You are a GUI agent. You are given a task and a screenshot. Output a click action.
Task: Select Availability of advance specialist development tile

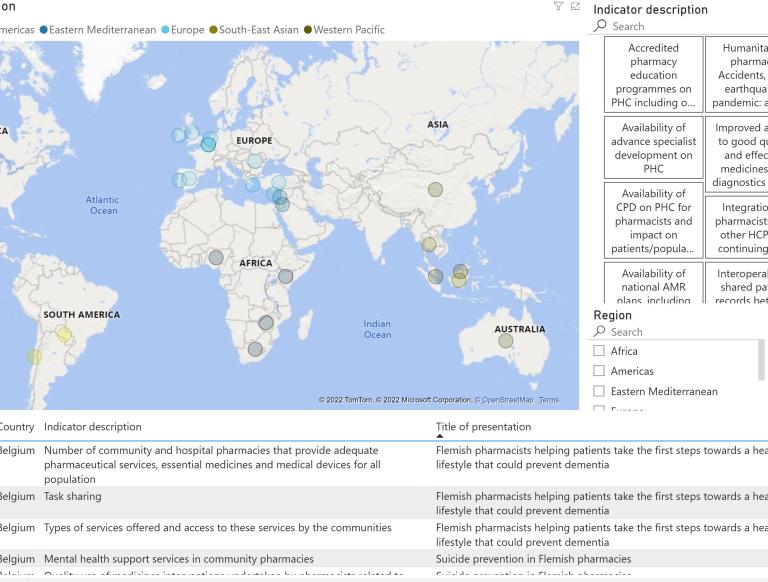click(653, 148)
